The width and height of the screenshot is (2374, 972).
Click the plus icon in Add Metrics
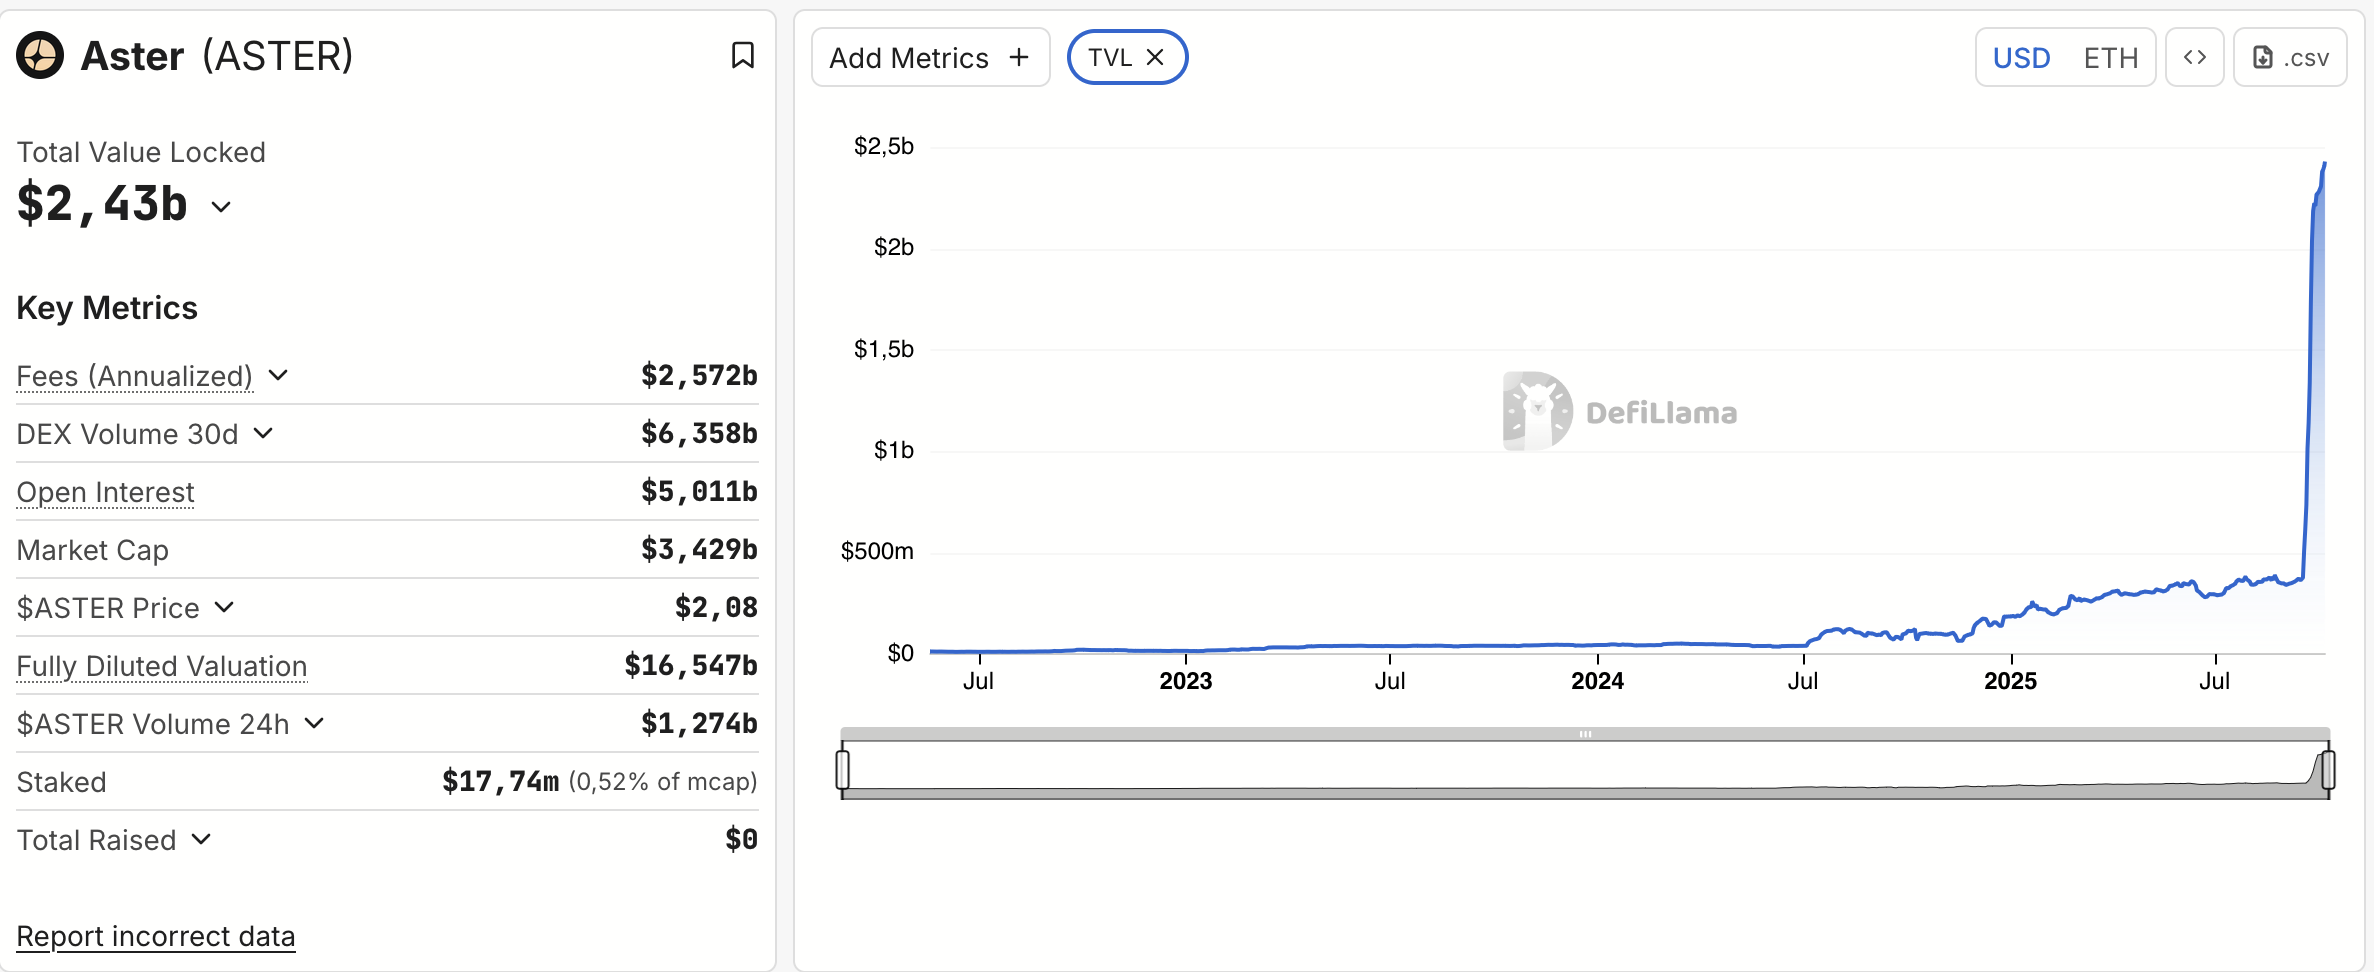point(1019,57)
